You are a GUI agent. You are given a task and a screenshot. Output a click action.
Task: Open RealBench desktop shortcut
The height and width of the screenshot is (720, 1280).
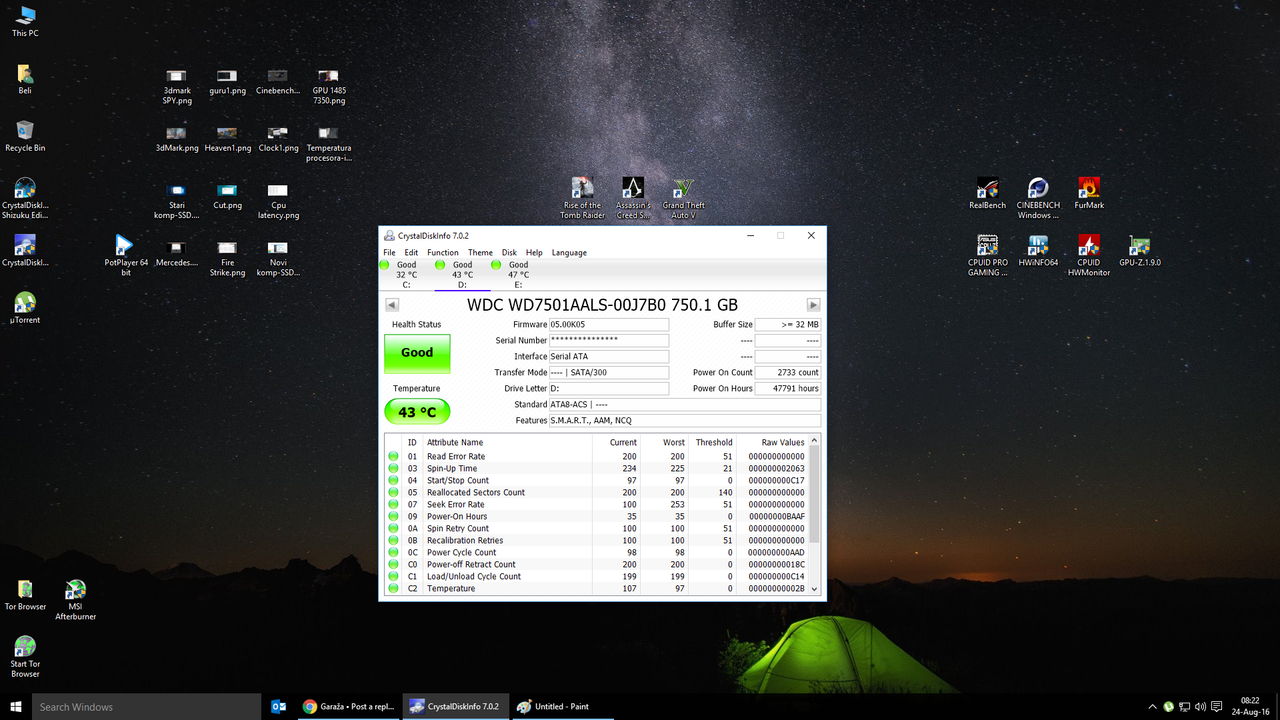[x=987, y=193]
